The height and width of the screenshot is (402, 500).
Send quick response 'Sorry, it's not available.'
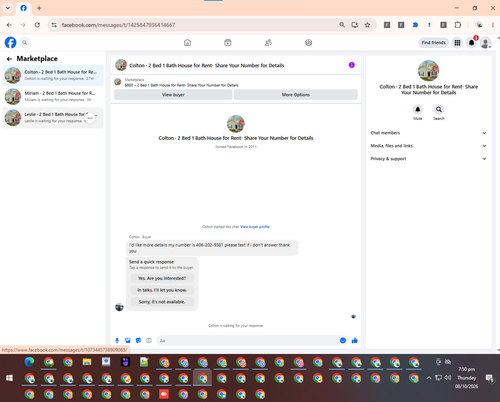(x=162, y=302)
